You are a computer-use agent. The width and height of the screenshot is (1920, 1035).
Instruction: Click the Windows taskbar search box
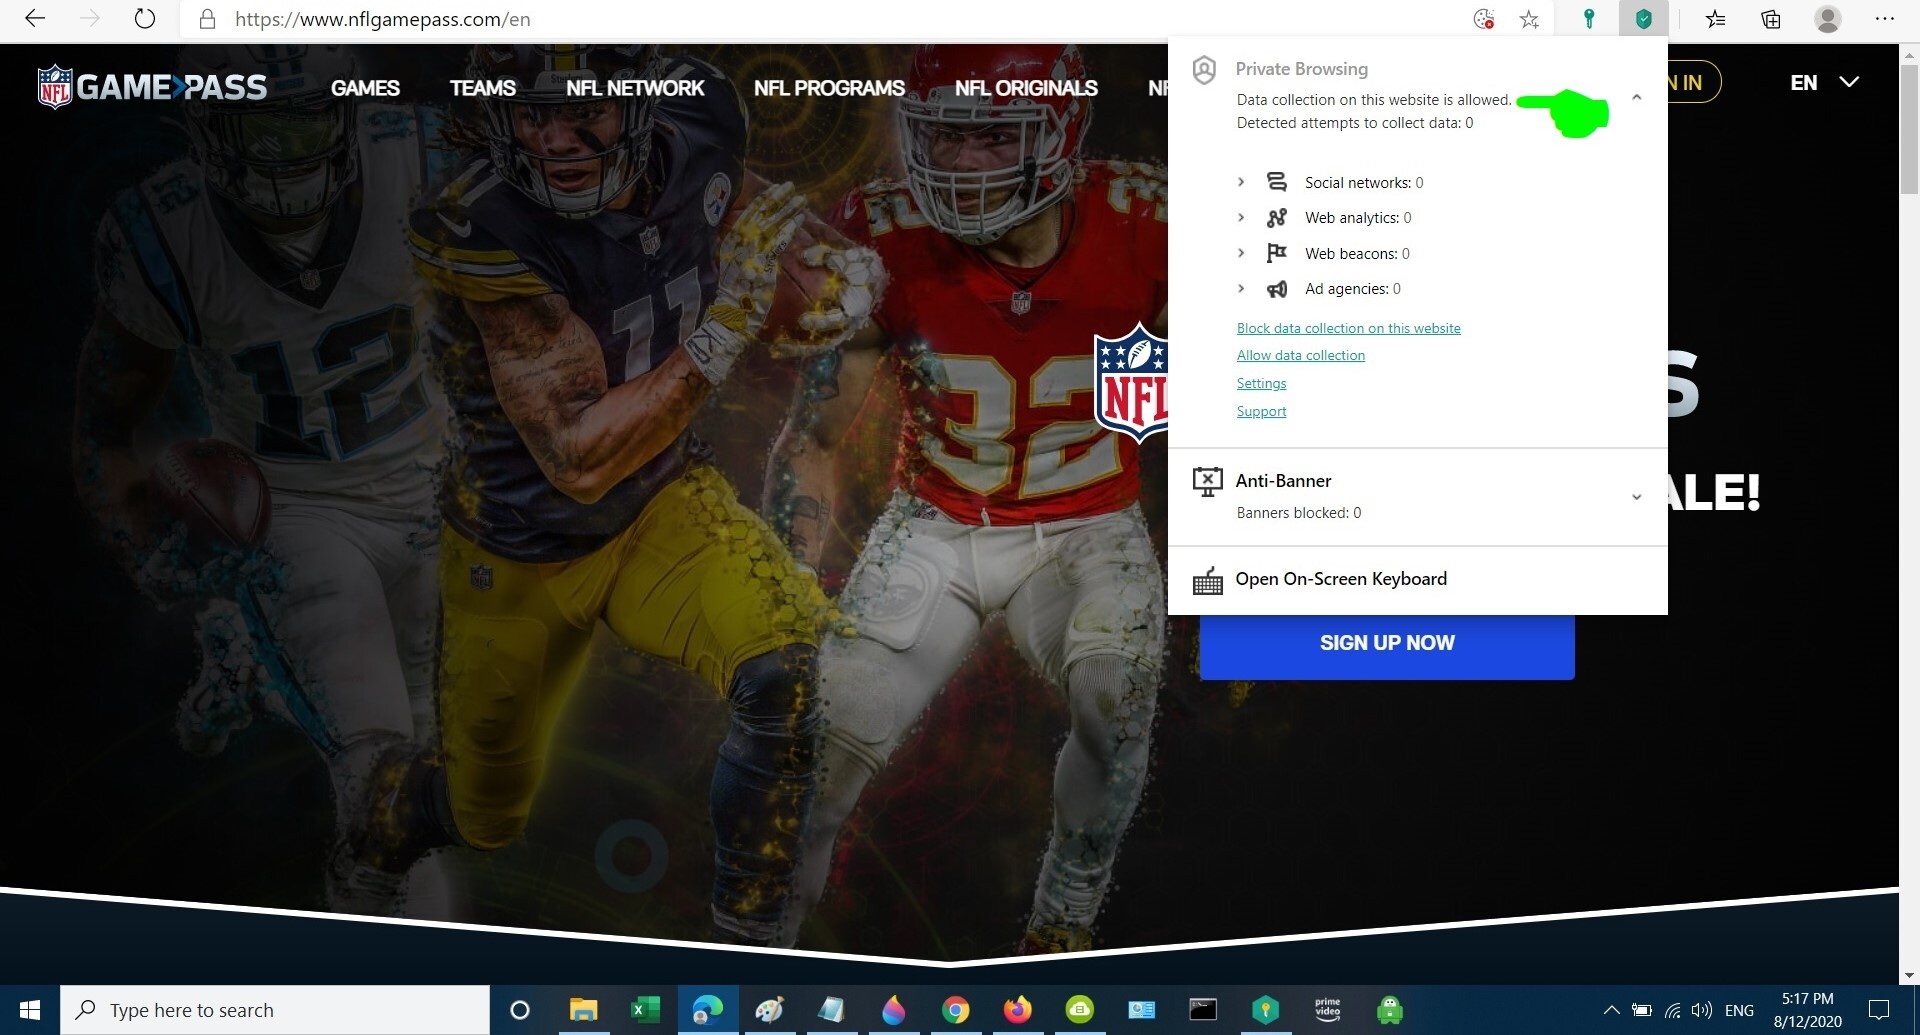[275, 1010]
